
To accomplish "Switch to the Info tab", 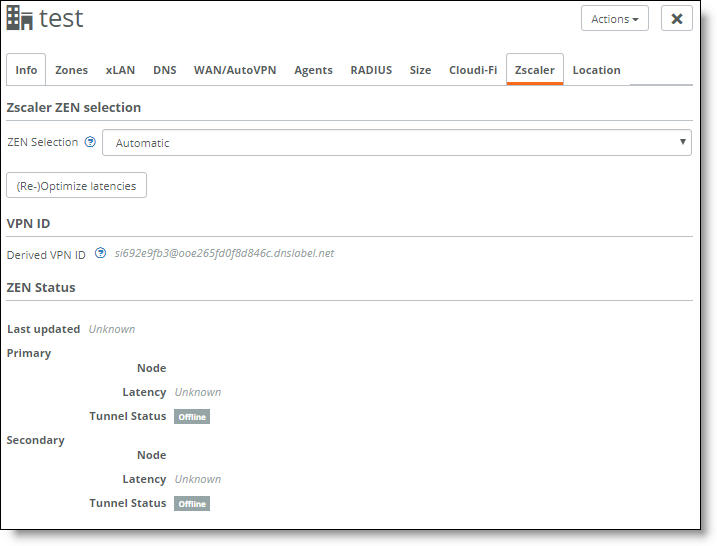I will 26,70.
